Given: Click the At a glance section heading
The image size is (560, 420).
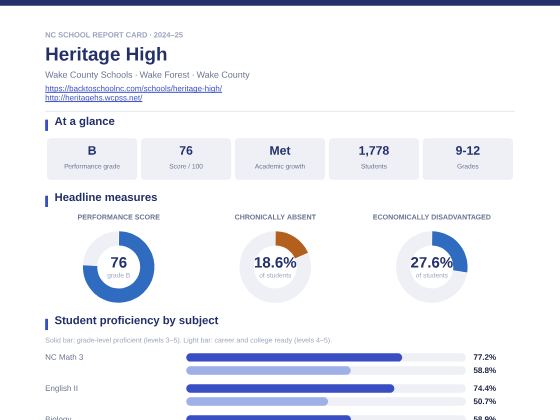Looking at the screenshot, I should coord(85,121).
